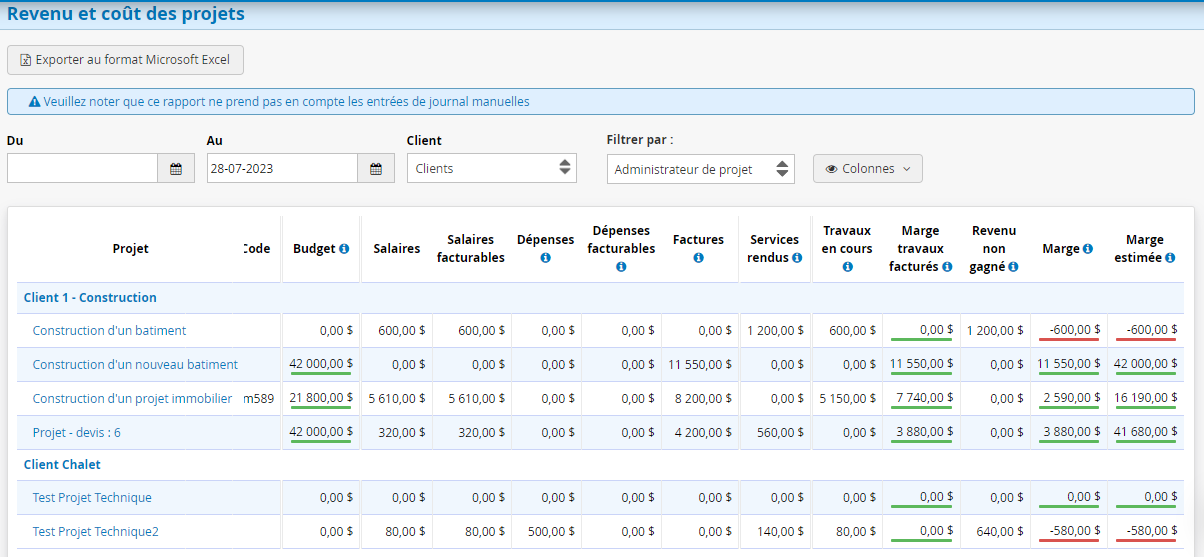Open the calendar picker for the Au date

click(376, 168)
